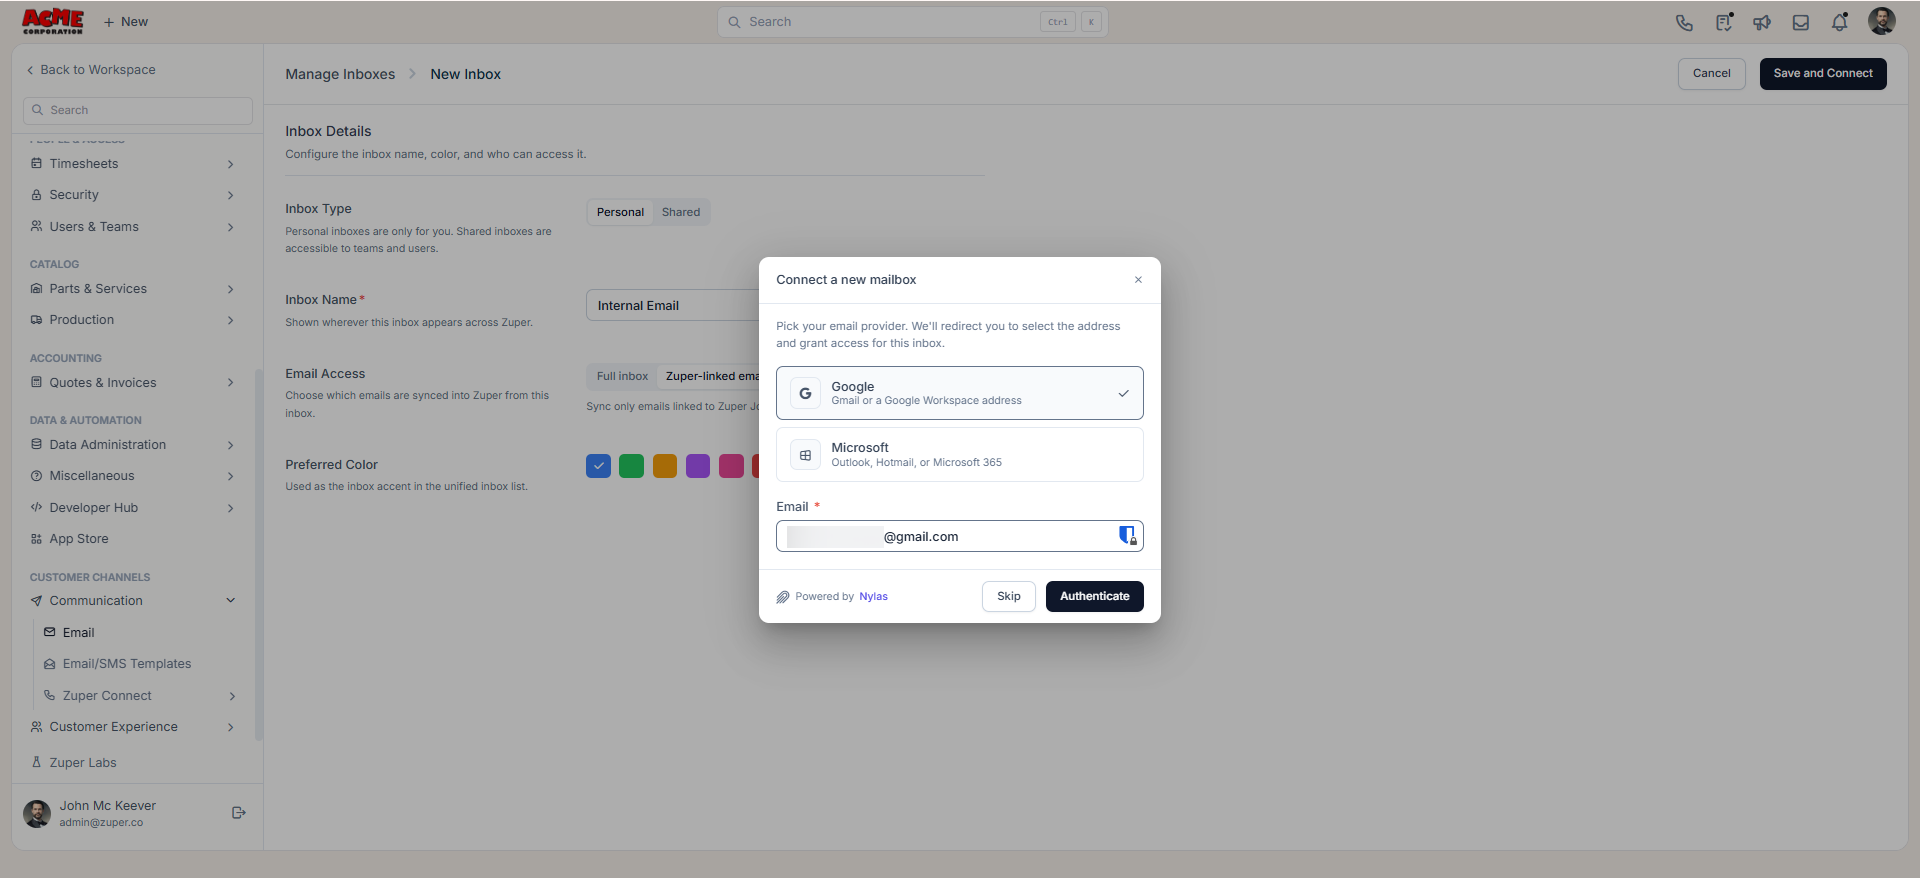The image size is (1920, 878).
Task: Open the phone dialer icon in top bar
Action: (1684, 22)
